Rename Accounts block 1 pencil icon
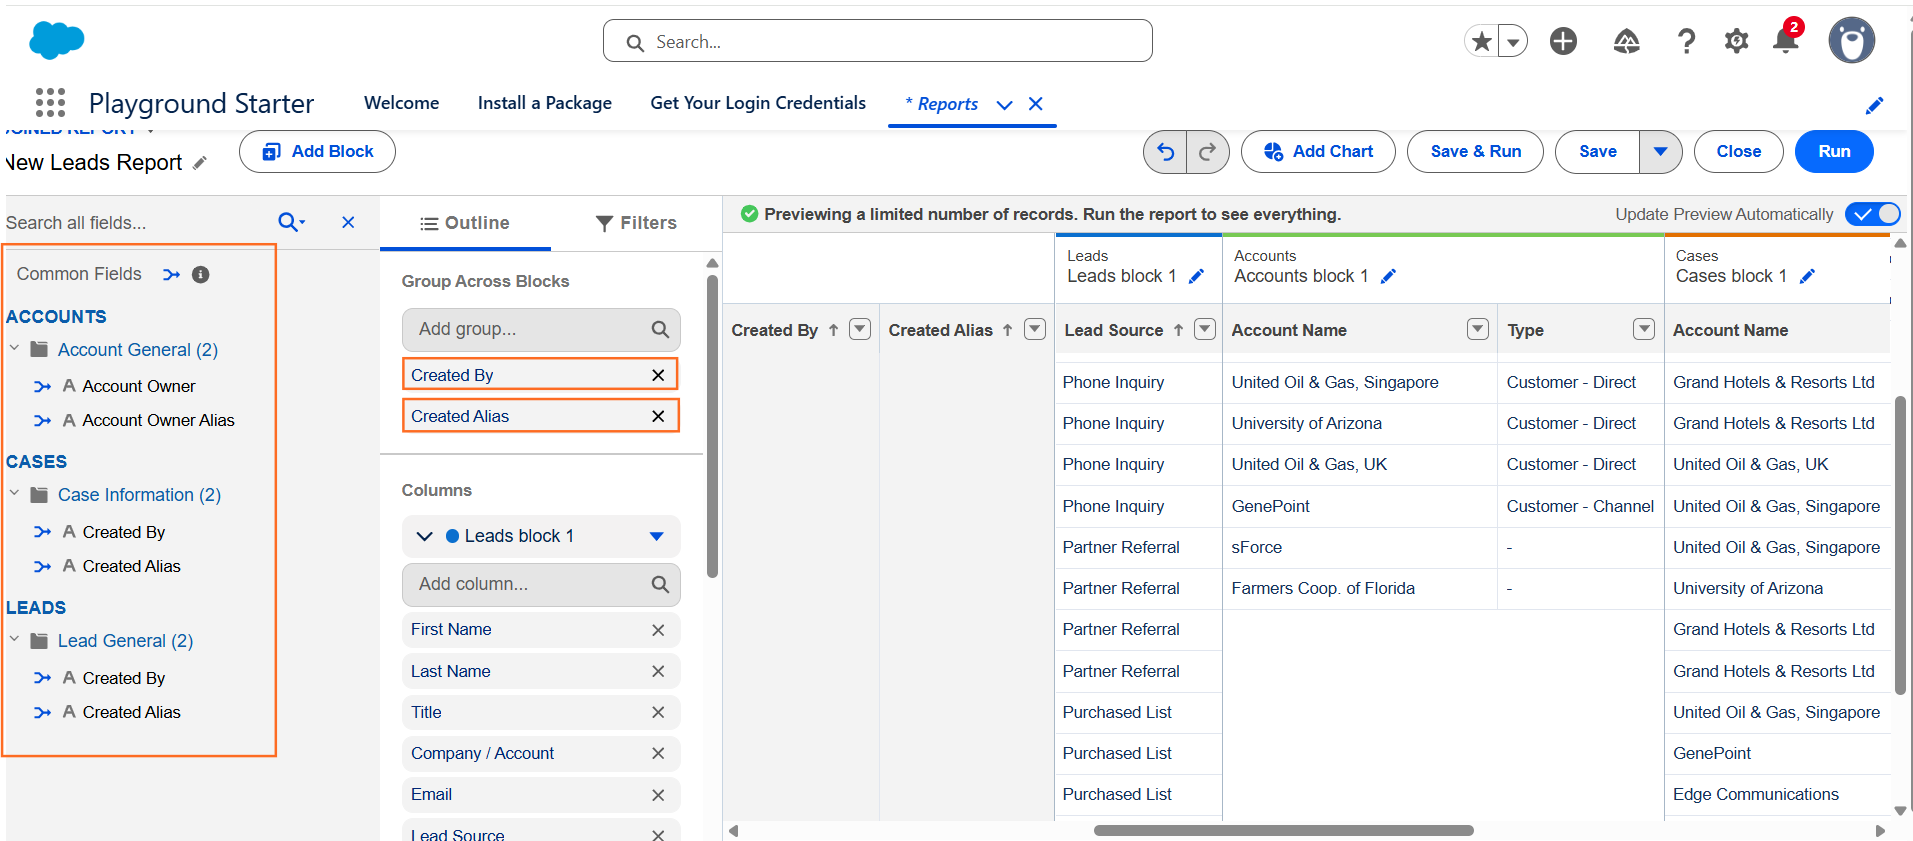The image size is (1913, 841). point(1388,277)
